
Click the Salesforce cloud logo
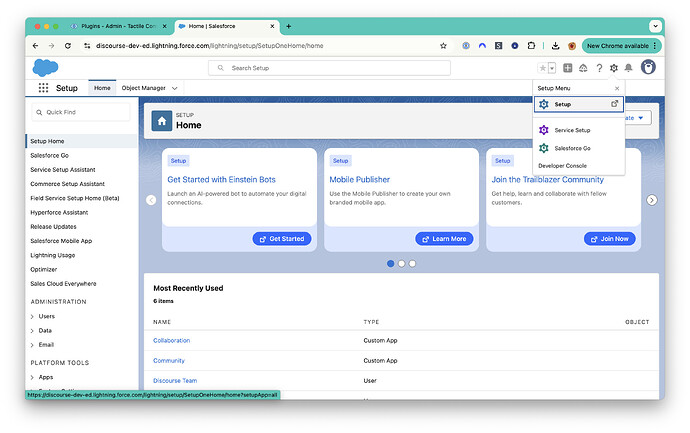[x=45, y=68]
